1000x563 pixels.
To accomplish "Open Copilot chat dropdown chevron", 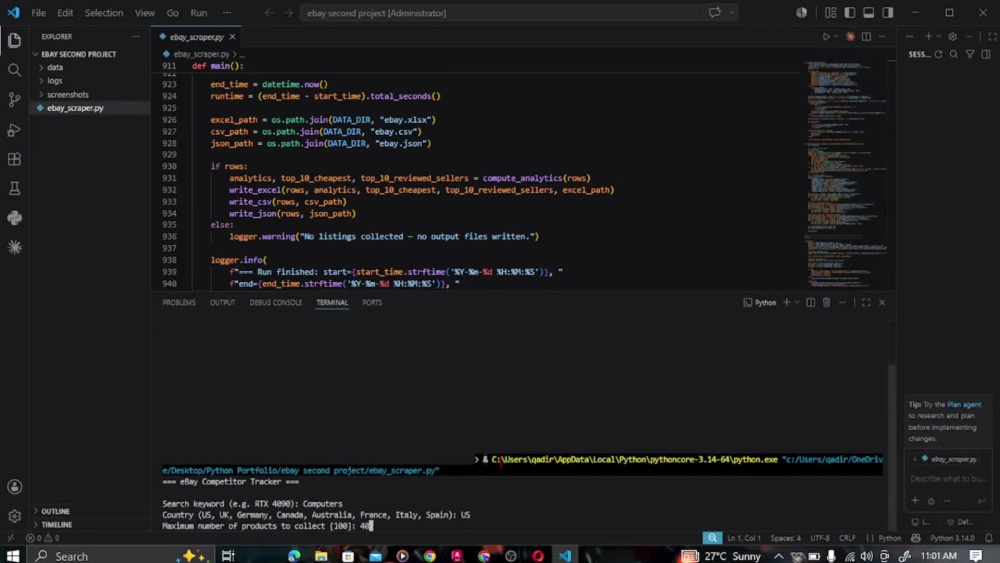I will [x=731, y=13].
